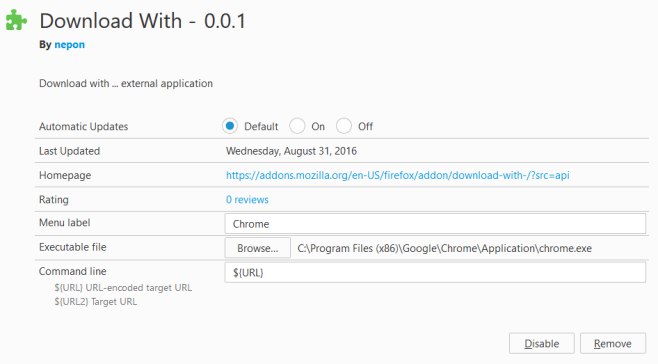Set automatic updates to Off
This screenshot has width=658, height=364.
pos(344,126)
